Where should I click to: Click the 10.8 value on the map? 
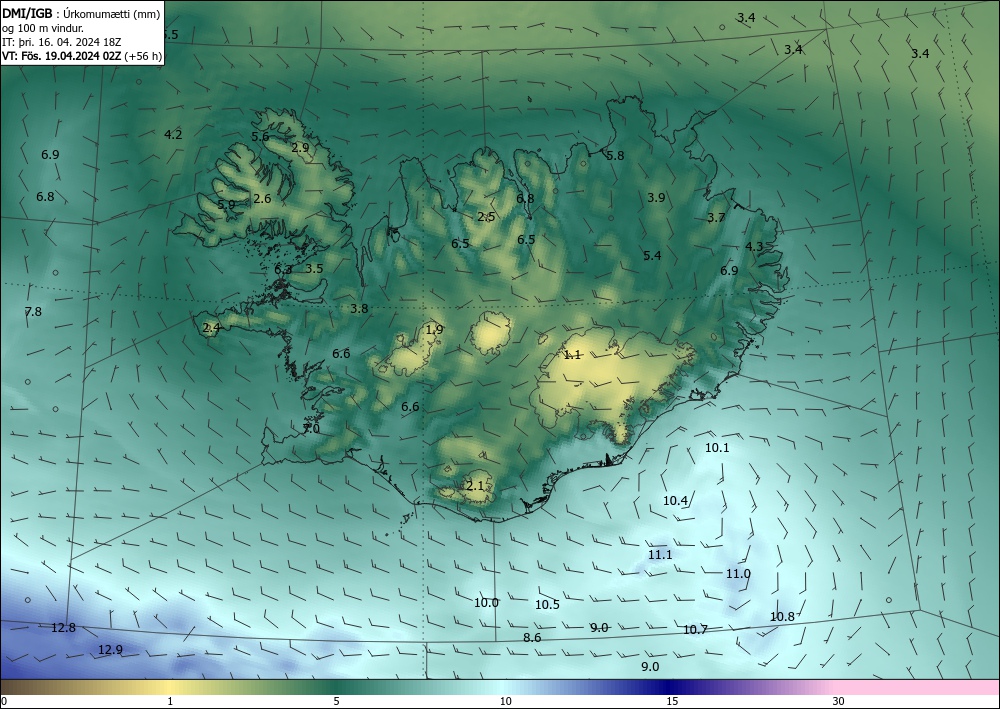coord(782,617)
